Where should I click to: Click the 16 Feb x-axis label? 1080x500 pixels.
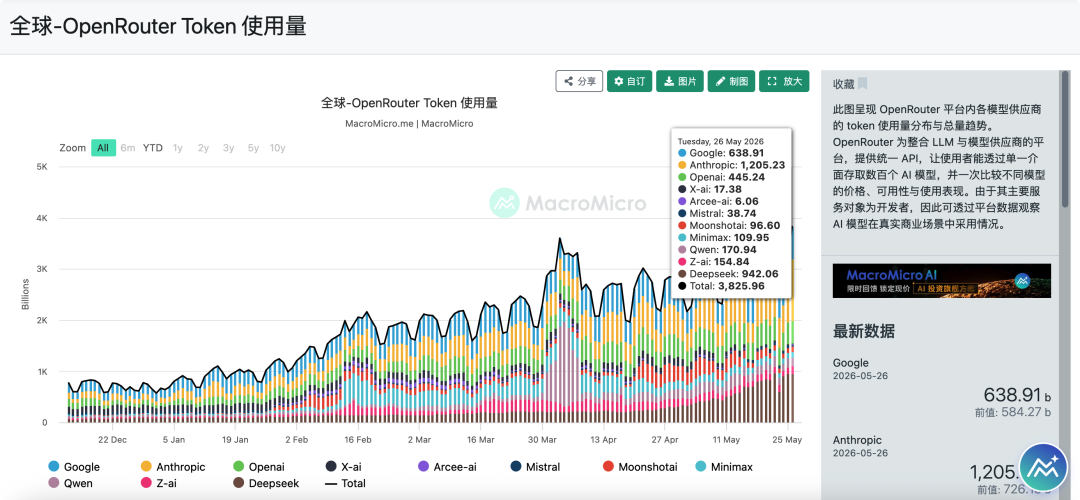click(x=358, y=439)
